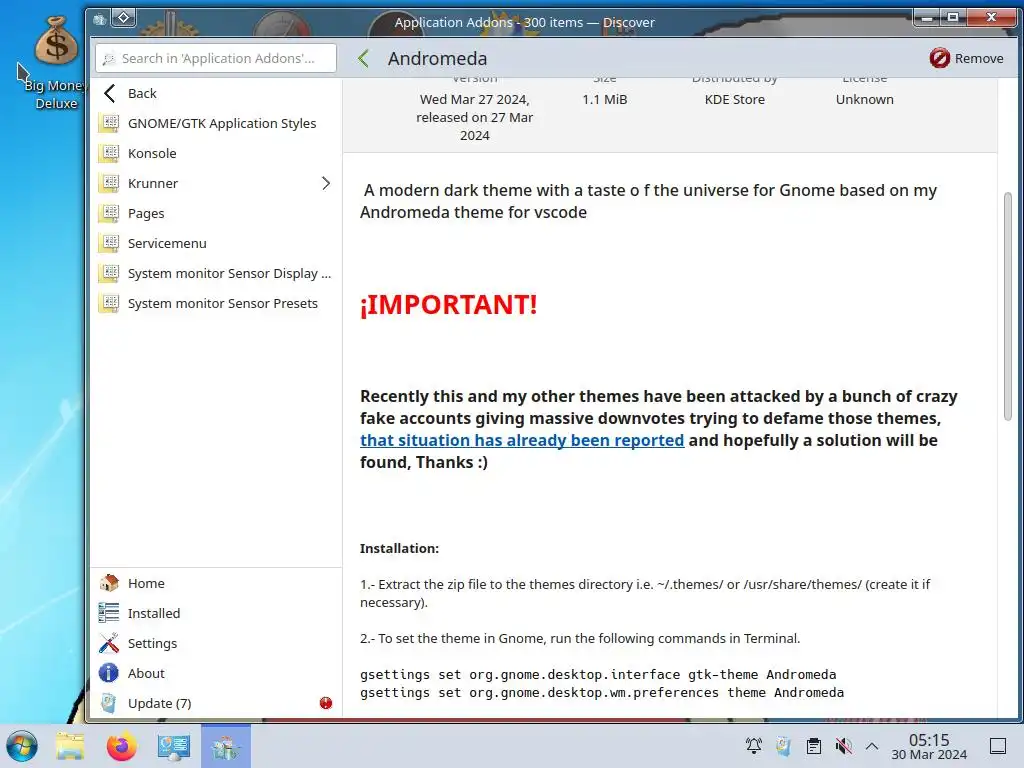Open the Start menu orb in the taskbar

click(x=22, y=746)
